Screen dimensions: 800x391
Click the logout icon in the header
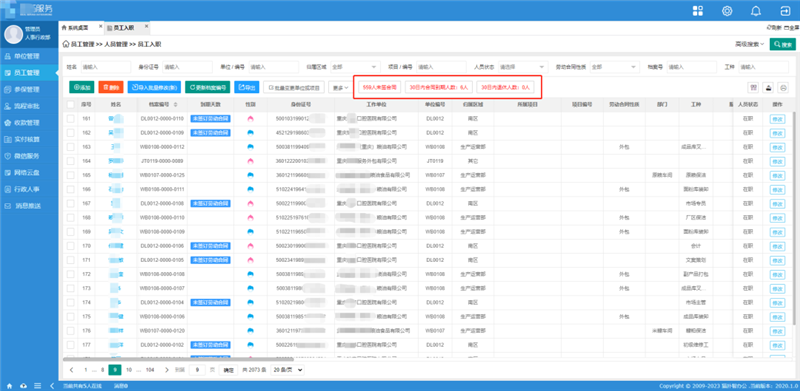coord(785,11)
